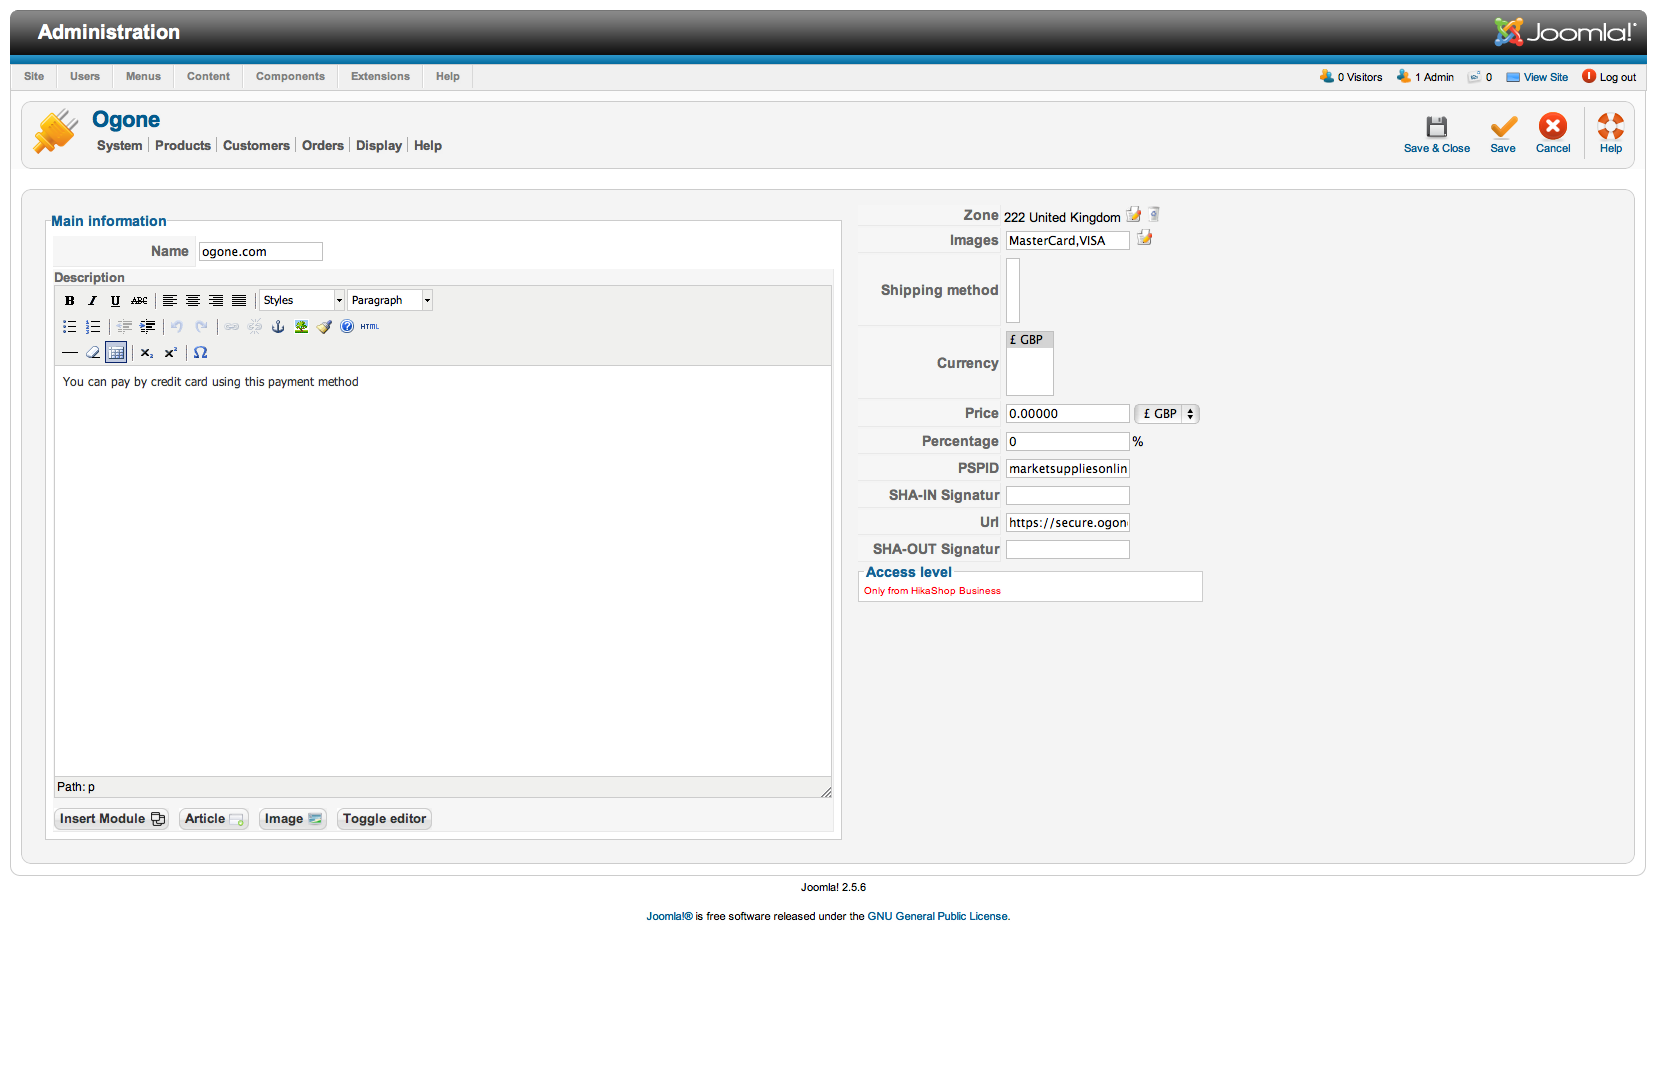The height and width of the screenshot is (1079, 1657).
Task: Insert an ordered numbered list
Action: click(93, 326)
